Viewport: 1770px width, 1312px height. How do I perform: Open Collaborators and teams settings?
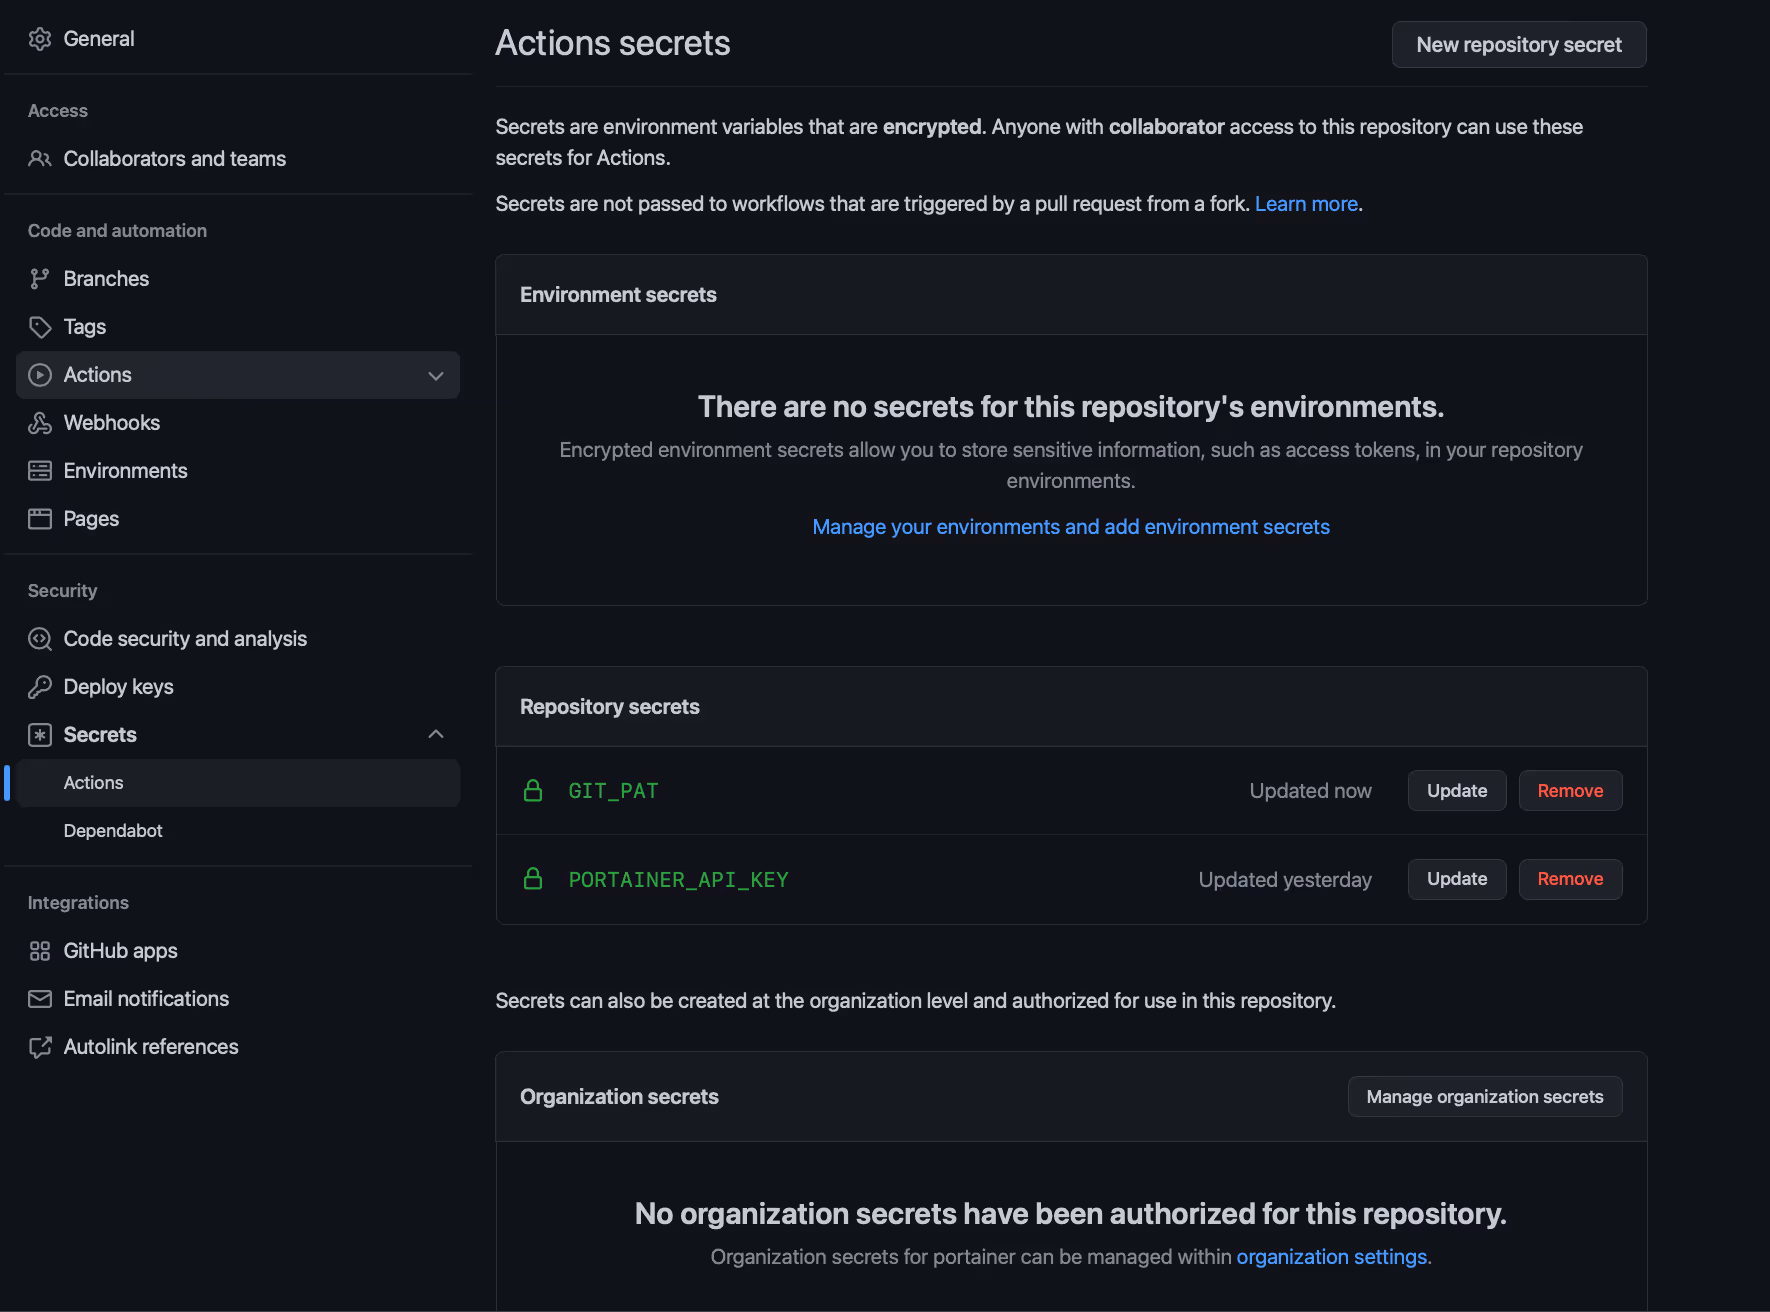(x=238, y=159)
